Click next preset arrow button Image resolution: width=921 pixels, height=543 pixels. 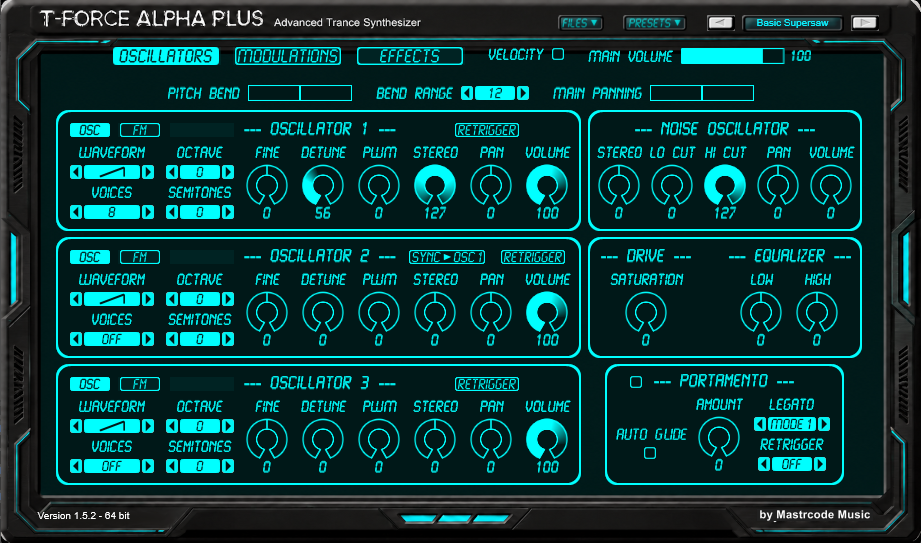[x=865, y=23]
